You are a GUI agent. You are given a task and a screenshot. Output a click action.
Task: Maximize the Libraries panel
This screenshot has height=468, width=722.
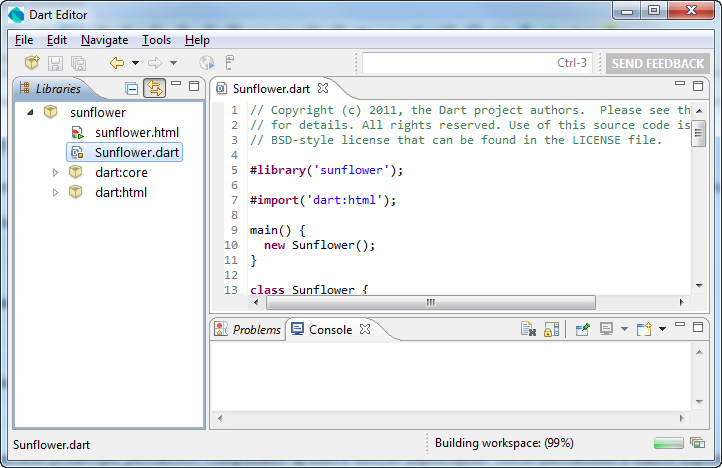(x=194, y=86)
